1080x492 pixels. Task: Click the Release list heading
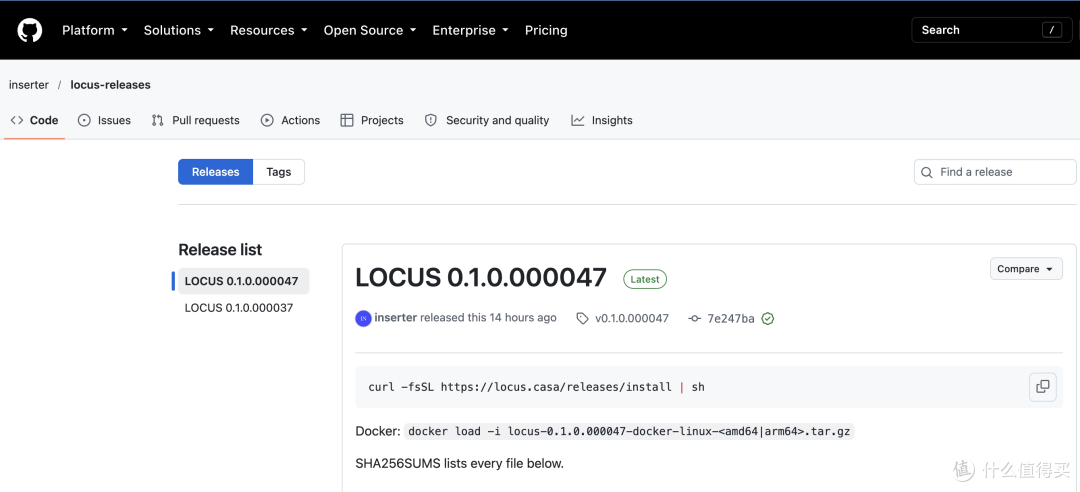(220, 249)
